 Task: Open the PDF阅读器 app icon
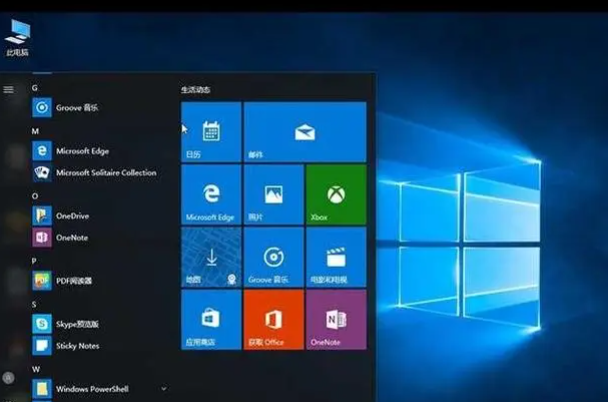42,281
